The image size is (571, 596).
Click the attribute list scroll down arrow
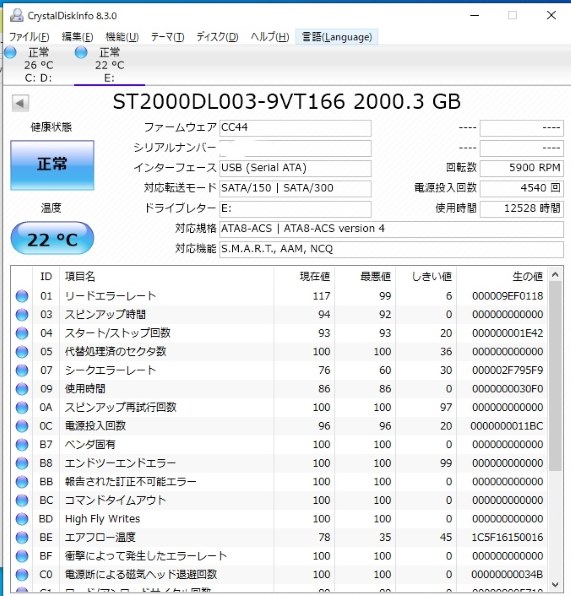[x=555, y=584]
